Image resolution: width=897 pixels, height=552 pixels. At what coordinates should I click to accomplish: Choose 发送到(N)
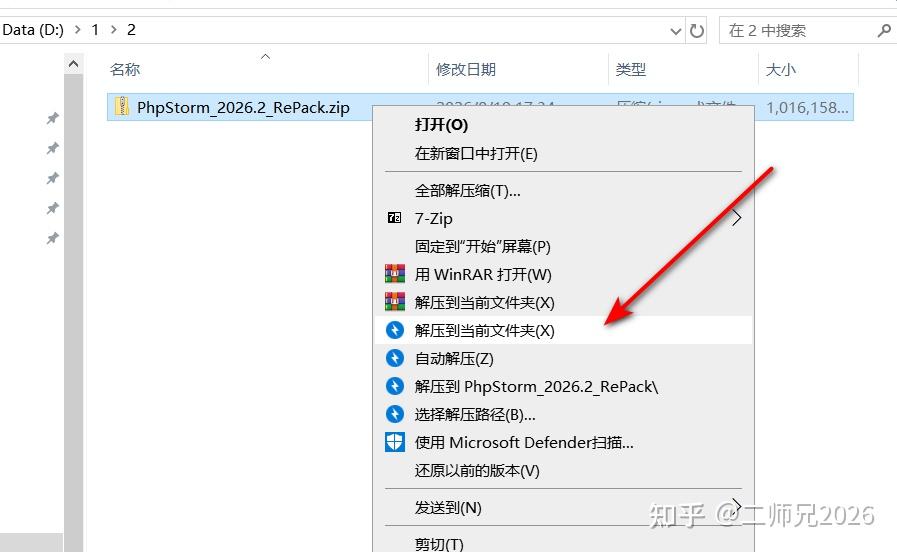(563, 507)
